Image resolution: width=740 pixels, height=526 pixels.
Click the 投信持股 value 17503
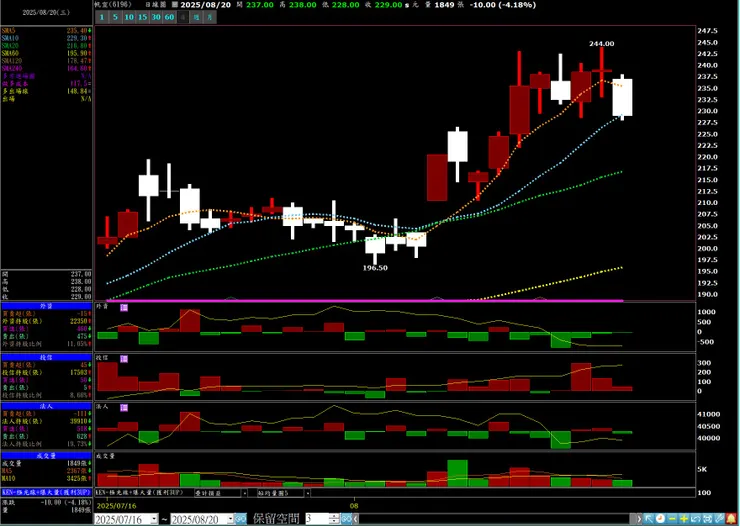tap(78, 372)
